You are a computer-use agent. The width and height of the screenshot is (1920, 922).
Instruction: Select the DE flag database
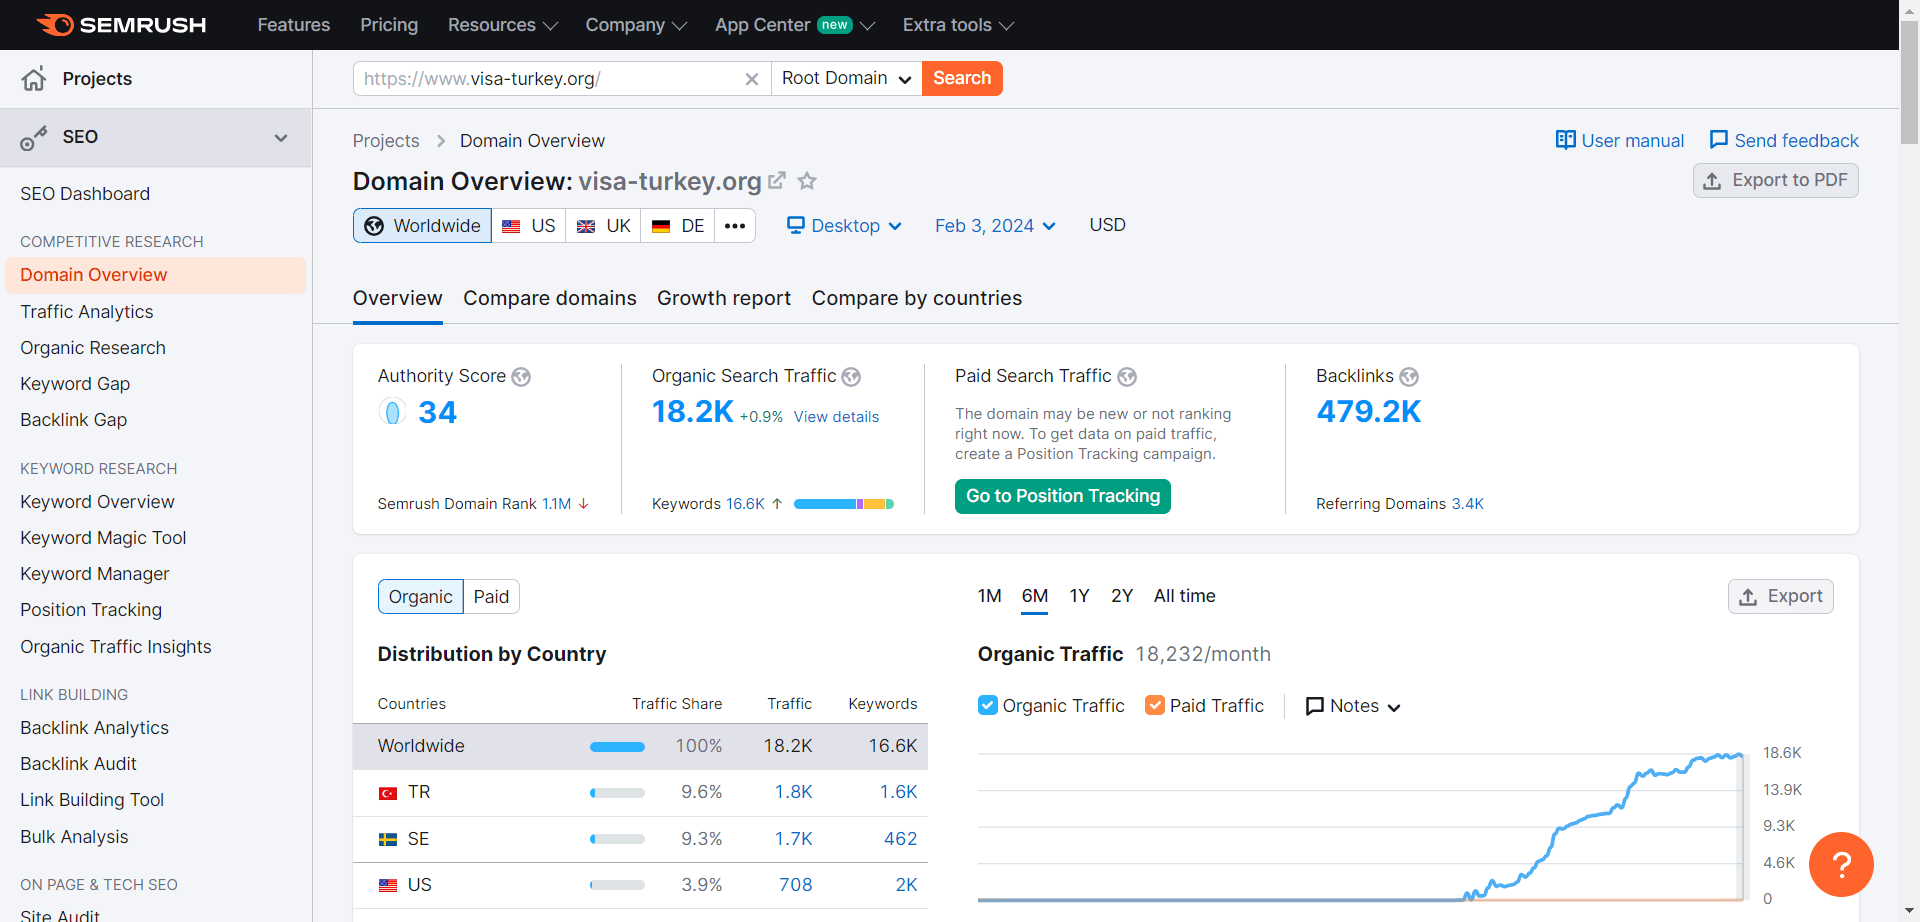(678, 226)
